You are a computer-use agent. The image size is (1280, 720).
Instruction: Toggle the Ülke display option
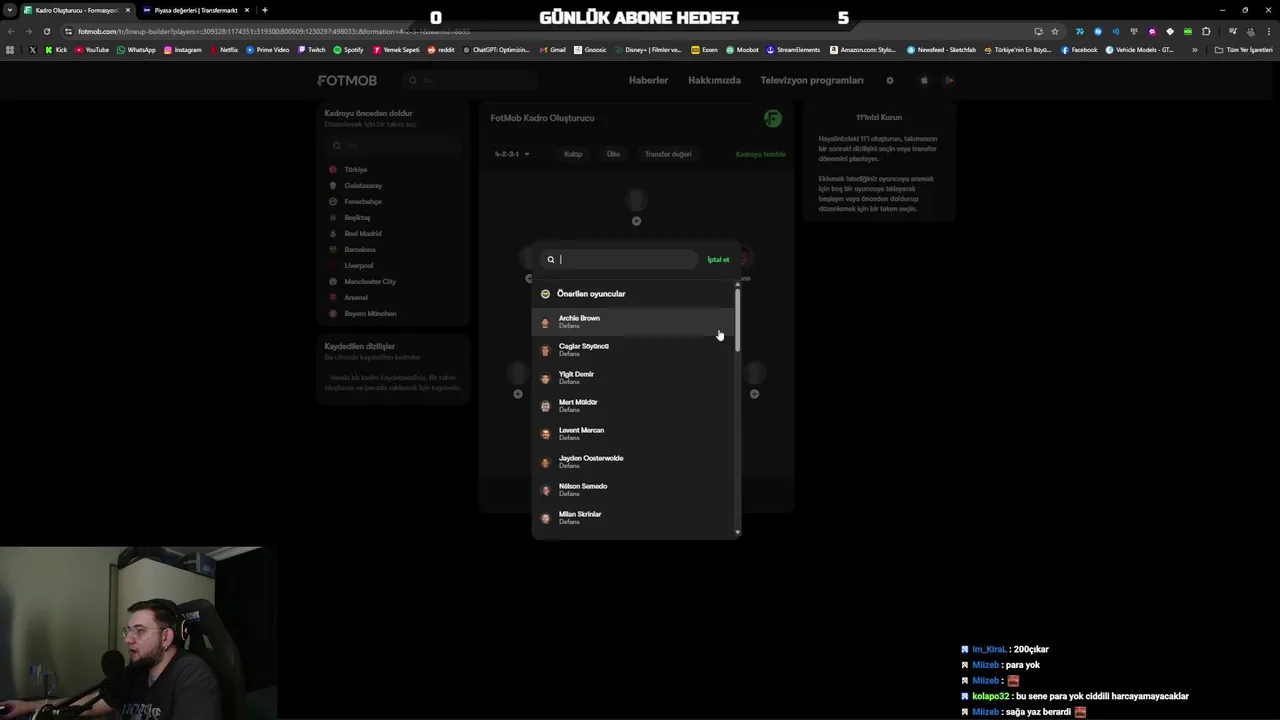613,154
